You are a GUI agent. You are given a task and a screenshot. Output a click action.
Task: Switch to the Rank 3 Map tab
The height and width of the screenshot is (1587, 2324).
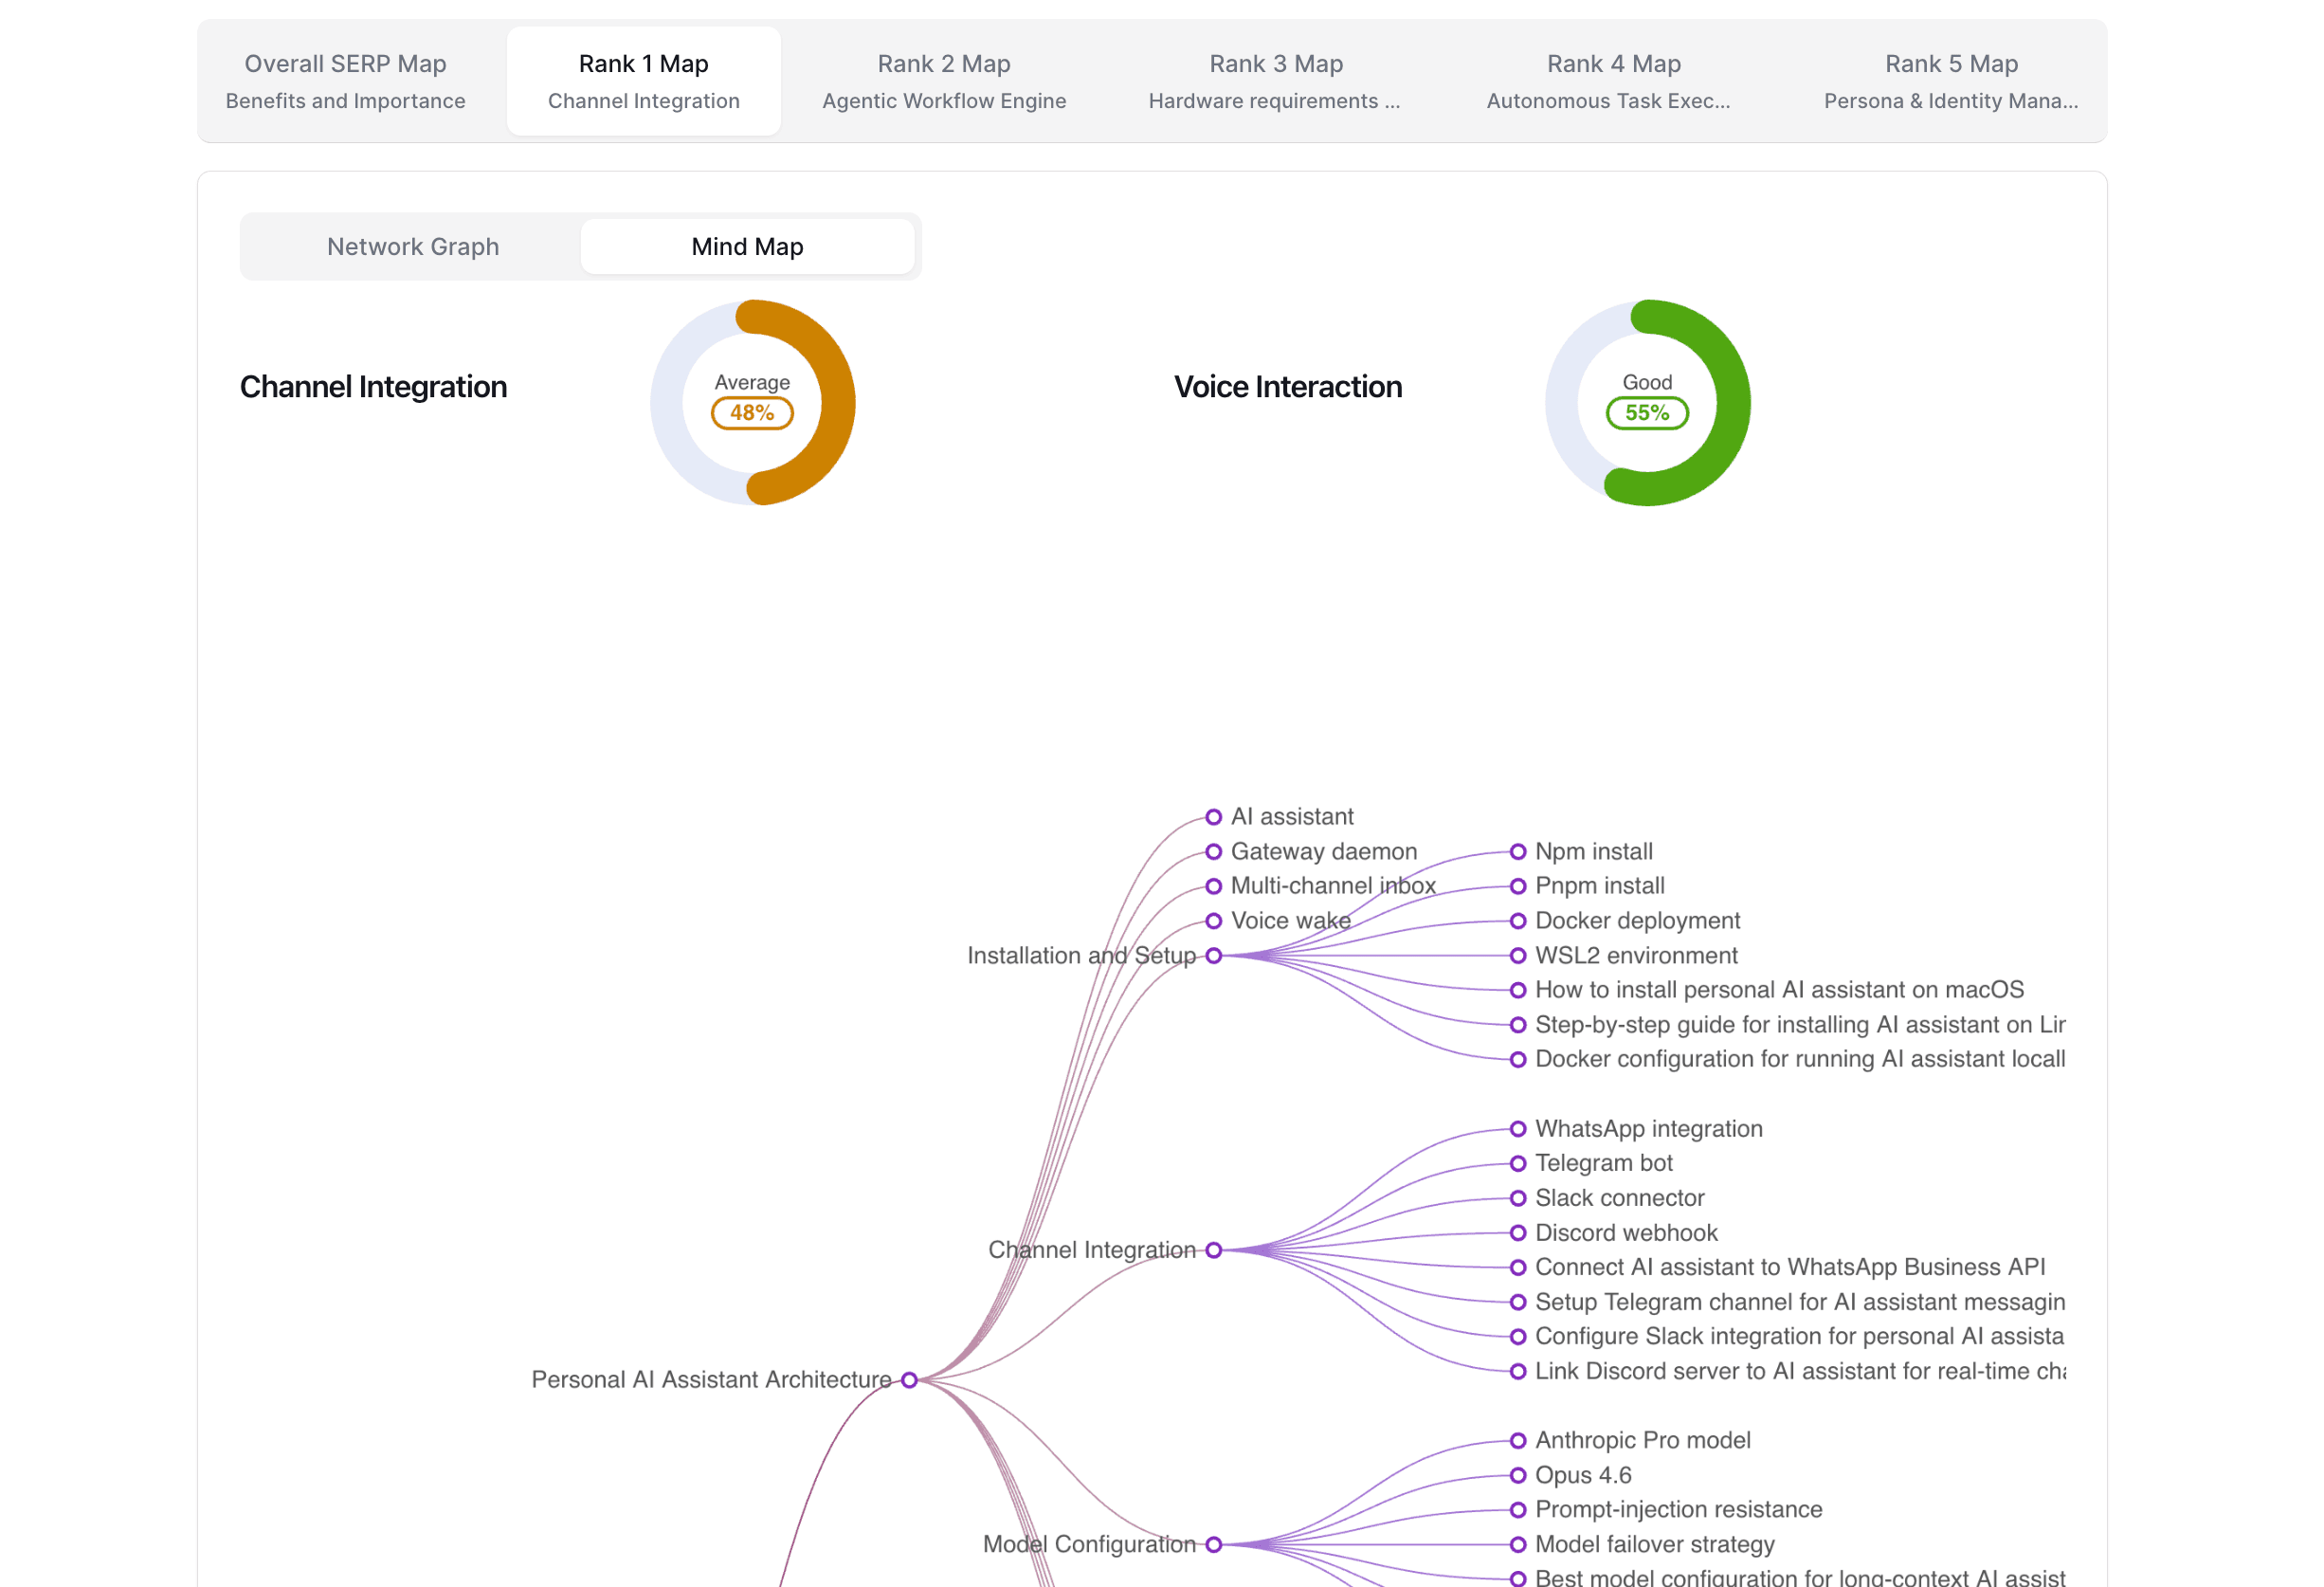(1275, 80)
